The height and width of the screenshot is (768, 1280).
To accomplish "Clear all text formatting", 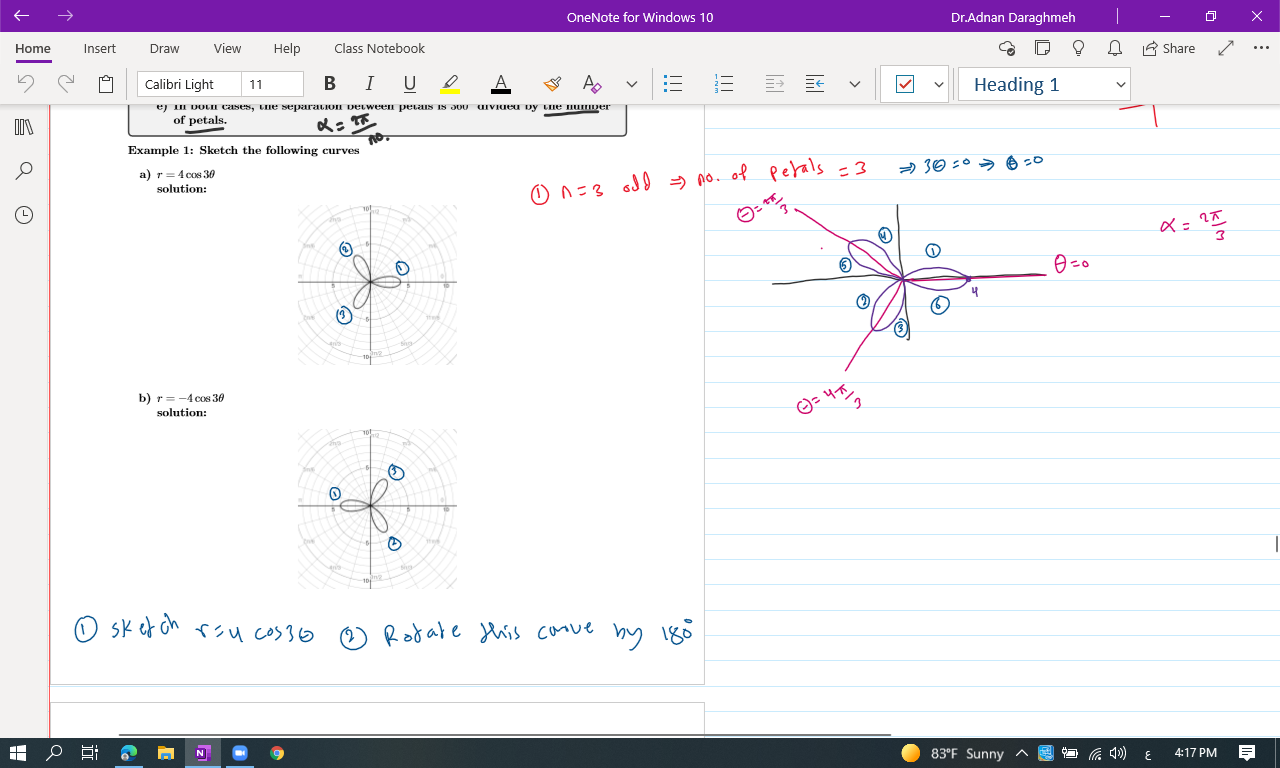I will point(592,84).
